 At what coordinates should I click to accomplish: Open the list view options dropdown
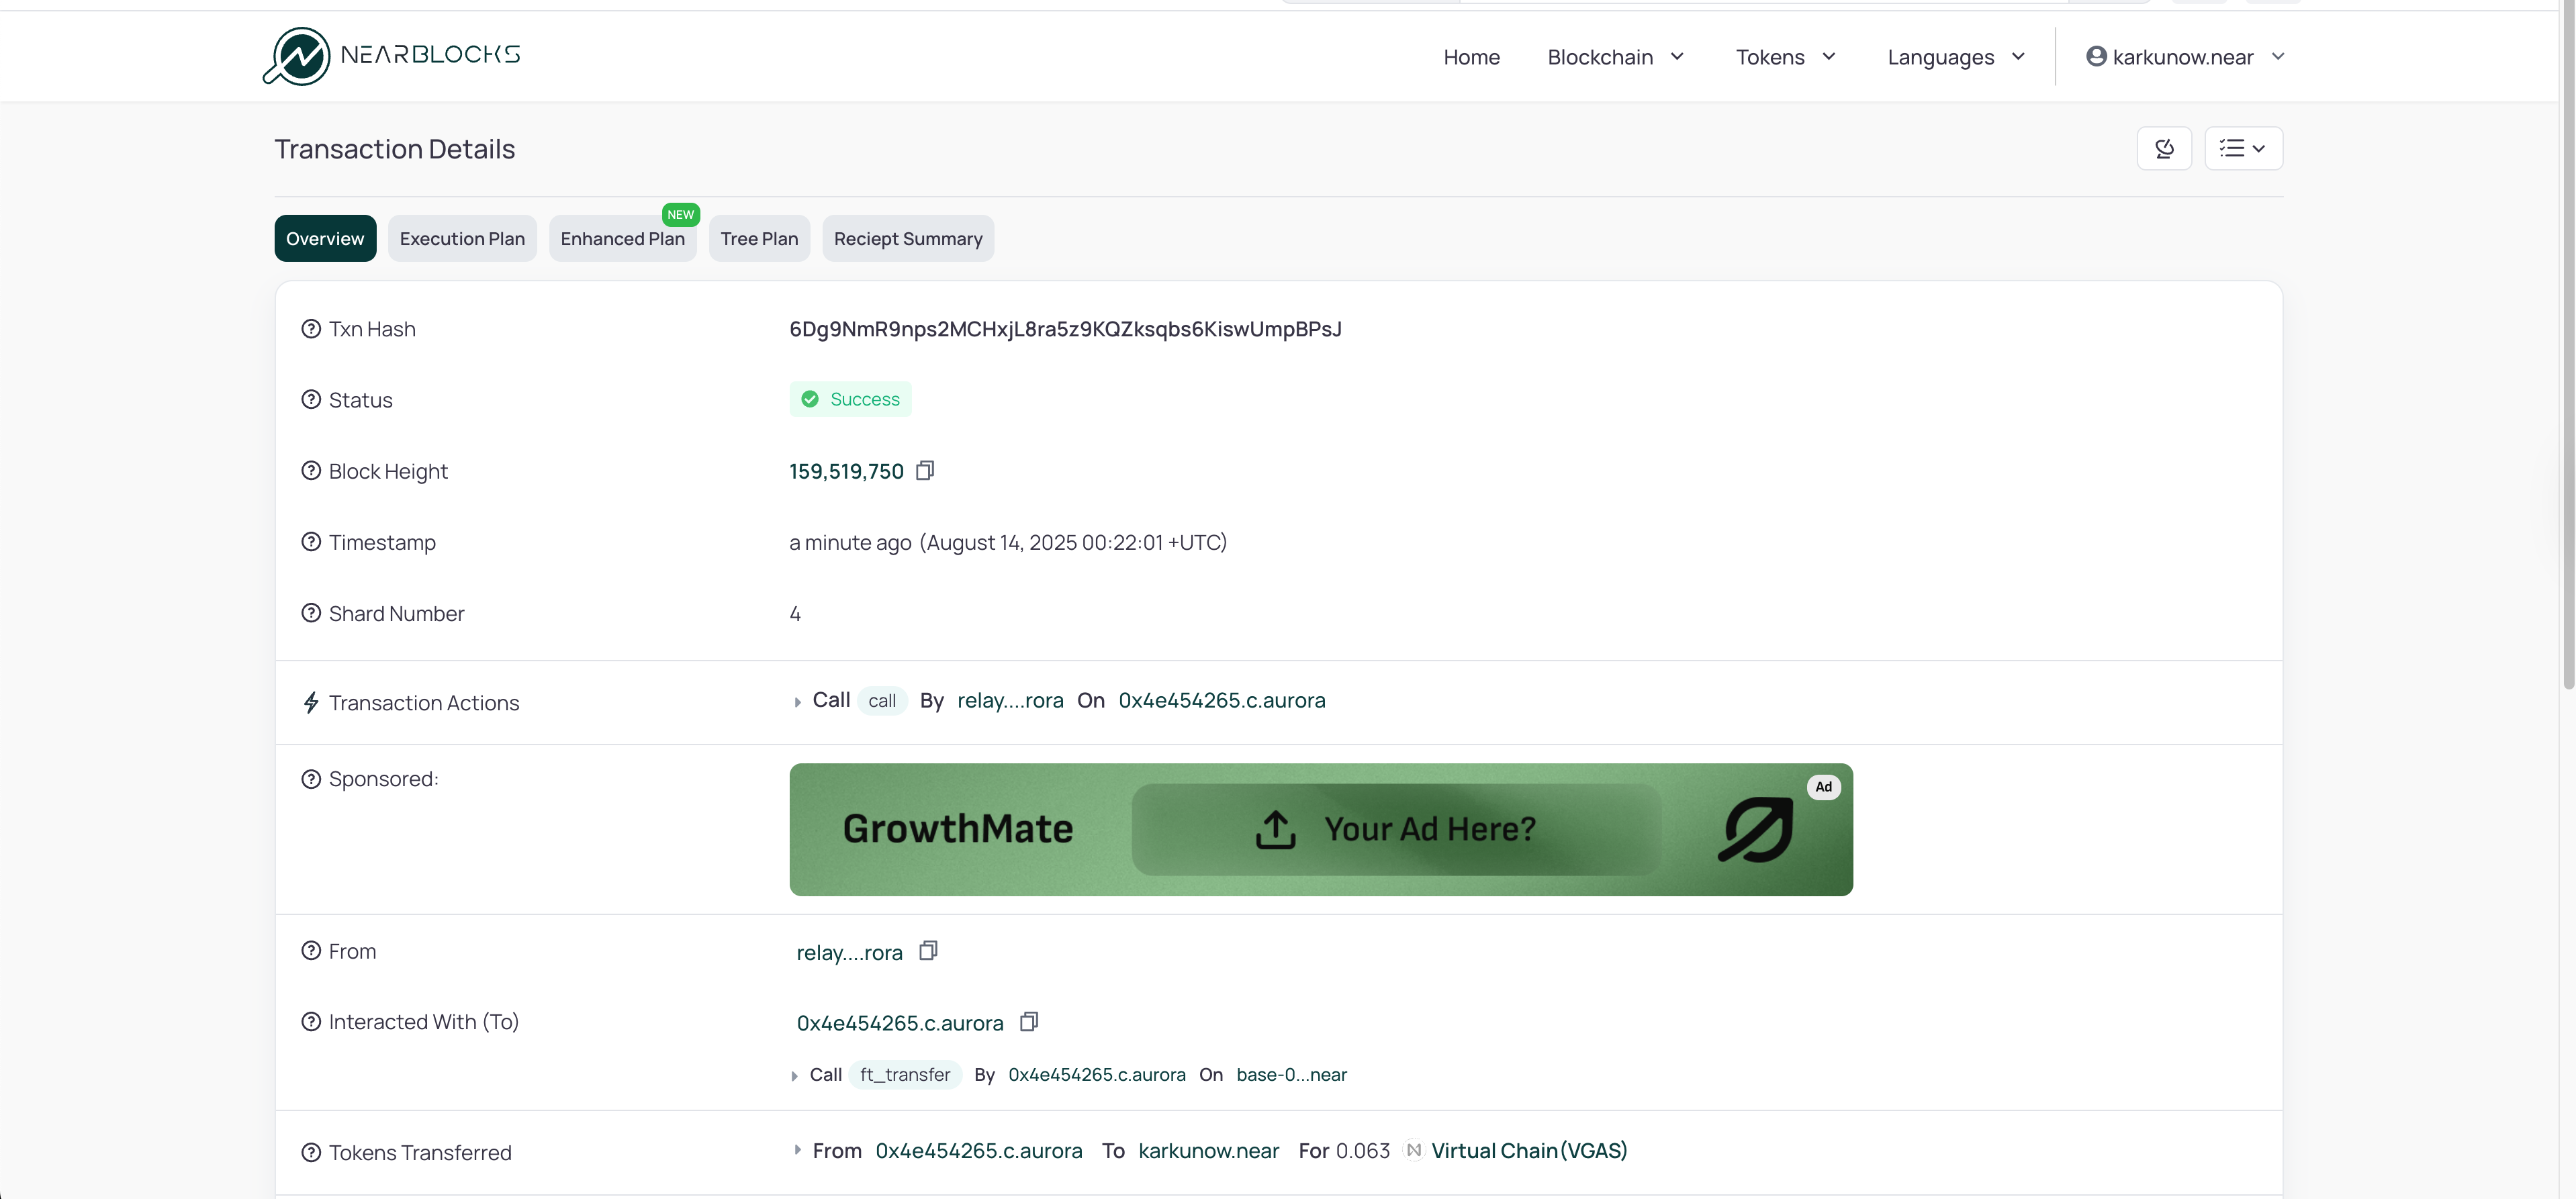pyautogui.click(x=2243, y=148)
